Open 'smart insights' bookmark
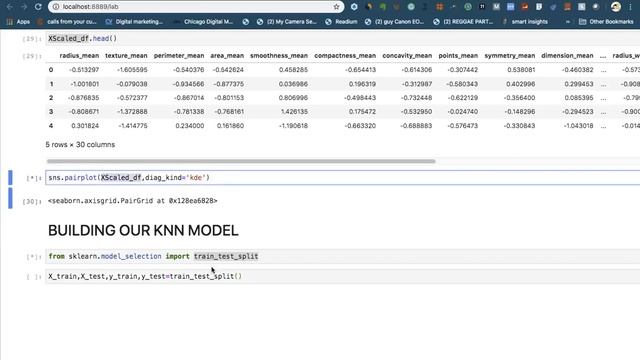The width and height of the screenshot is (640, 360). 525,22
